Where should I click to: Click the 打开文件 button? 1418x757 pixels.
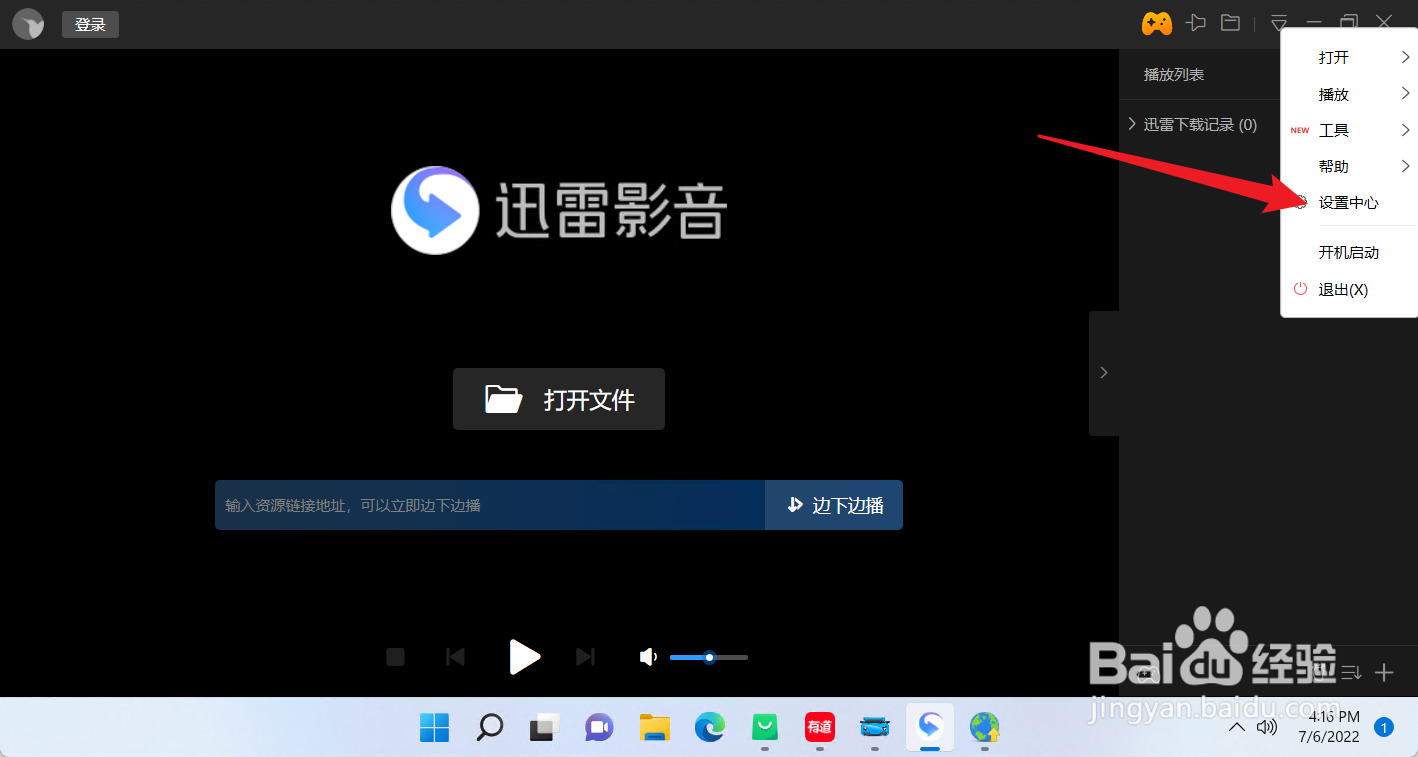tap(559, 399)
